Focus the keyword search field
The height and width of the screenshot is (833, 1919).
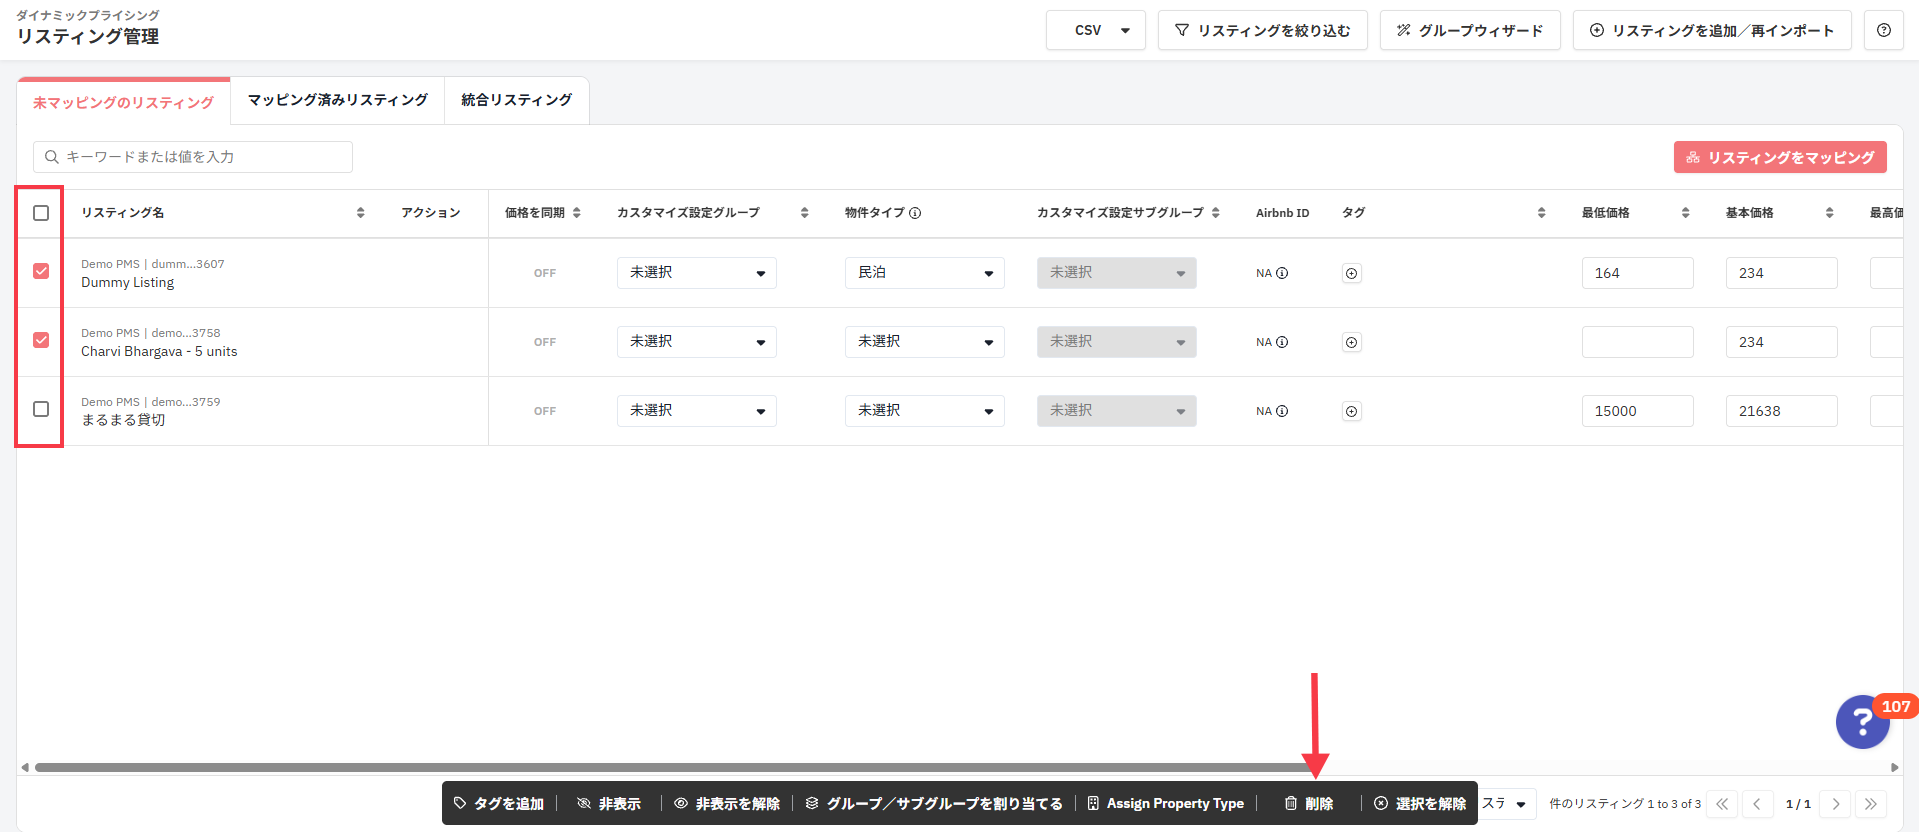pyautogui.click(x=193, y=157)
